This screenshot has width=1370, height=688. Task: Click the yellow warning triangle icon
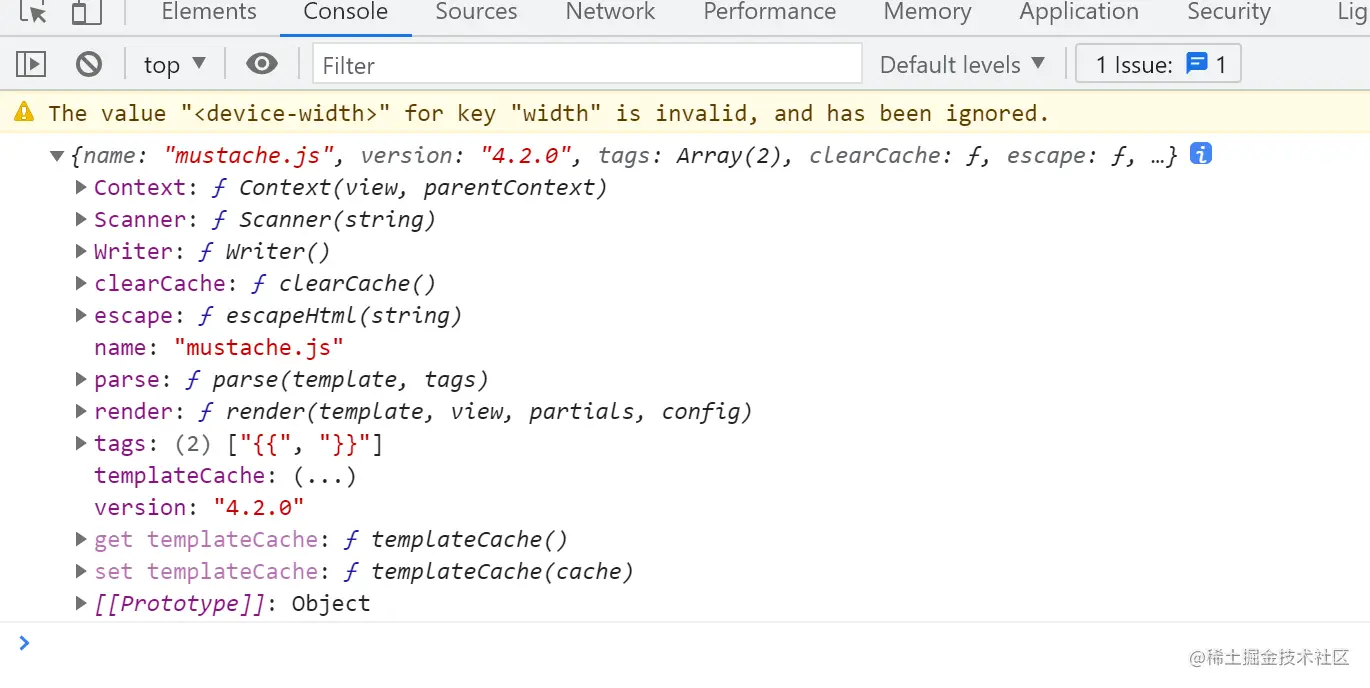point(24,112)
